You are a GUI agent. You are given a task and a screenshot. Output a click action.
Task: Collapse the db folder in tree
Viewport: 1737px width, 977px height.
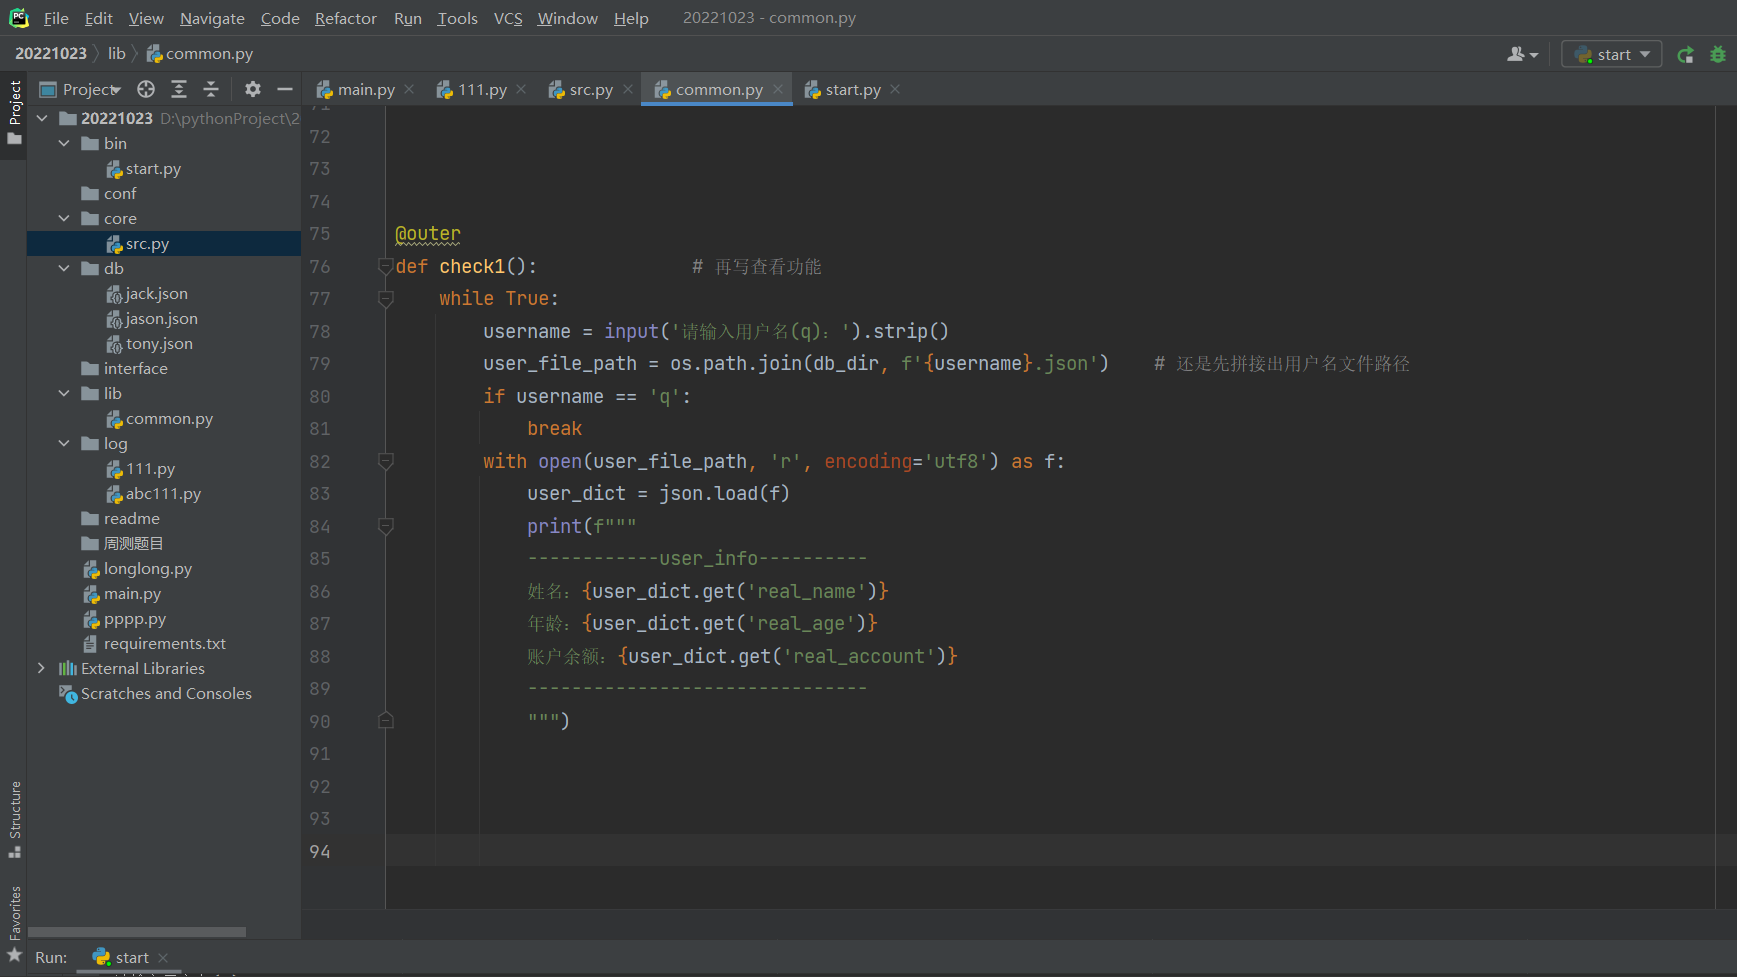tap(64, 268)
